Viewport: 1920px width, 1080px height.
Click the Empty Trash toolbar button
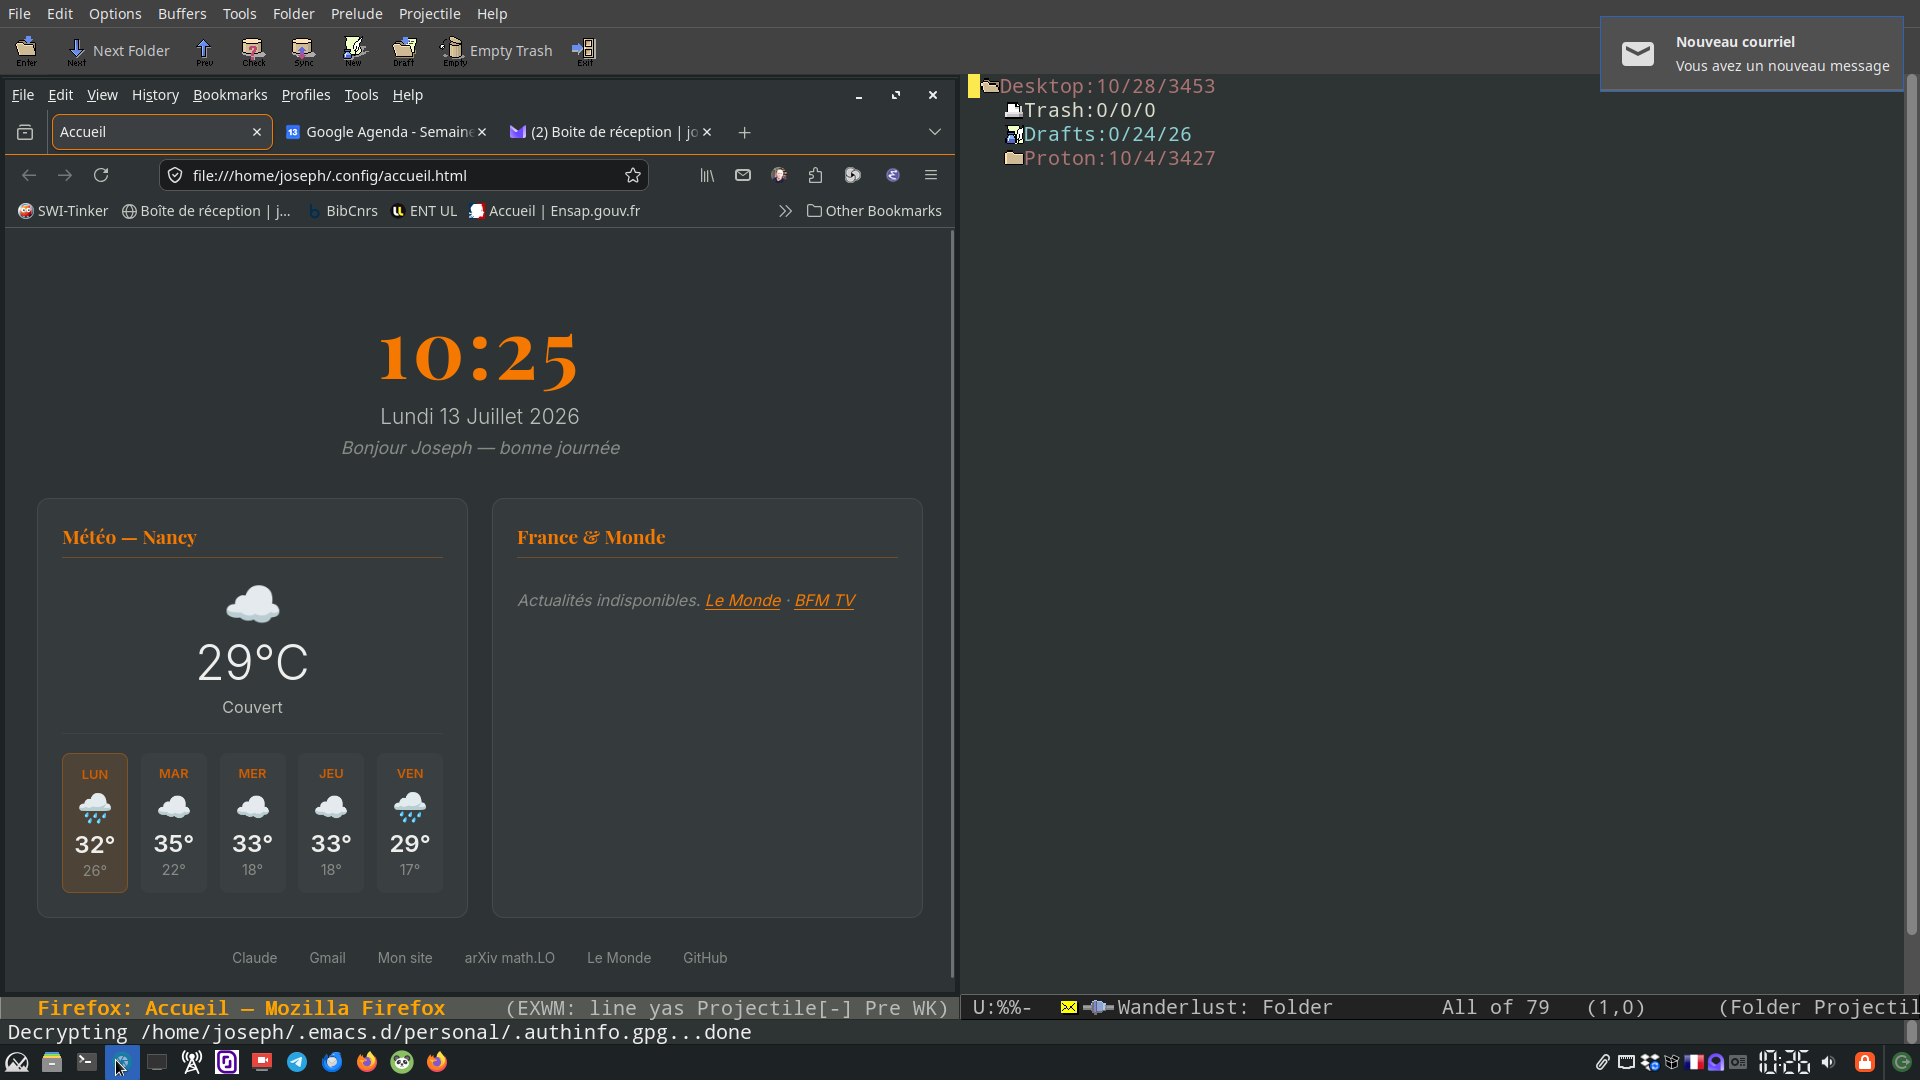click(497, 51)
